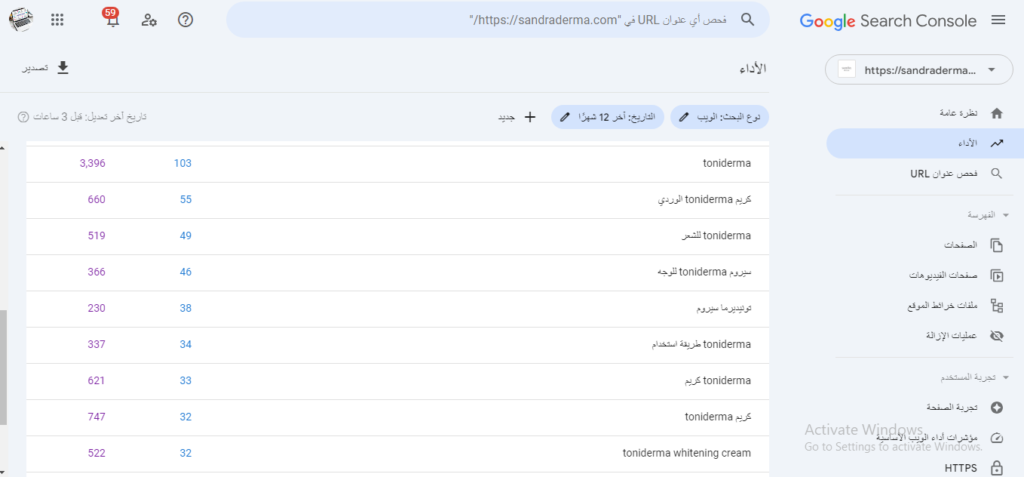The width and height of the screenshot is (1024, 477).
Task: Open the account profile avatar
Action: (x=21, y=20)
